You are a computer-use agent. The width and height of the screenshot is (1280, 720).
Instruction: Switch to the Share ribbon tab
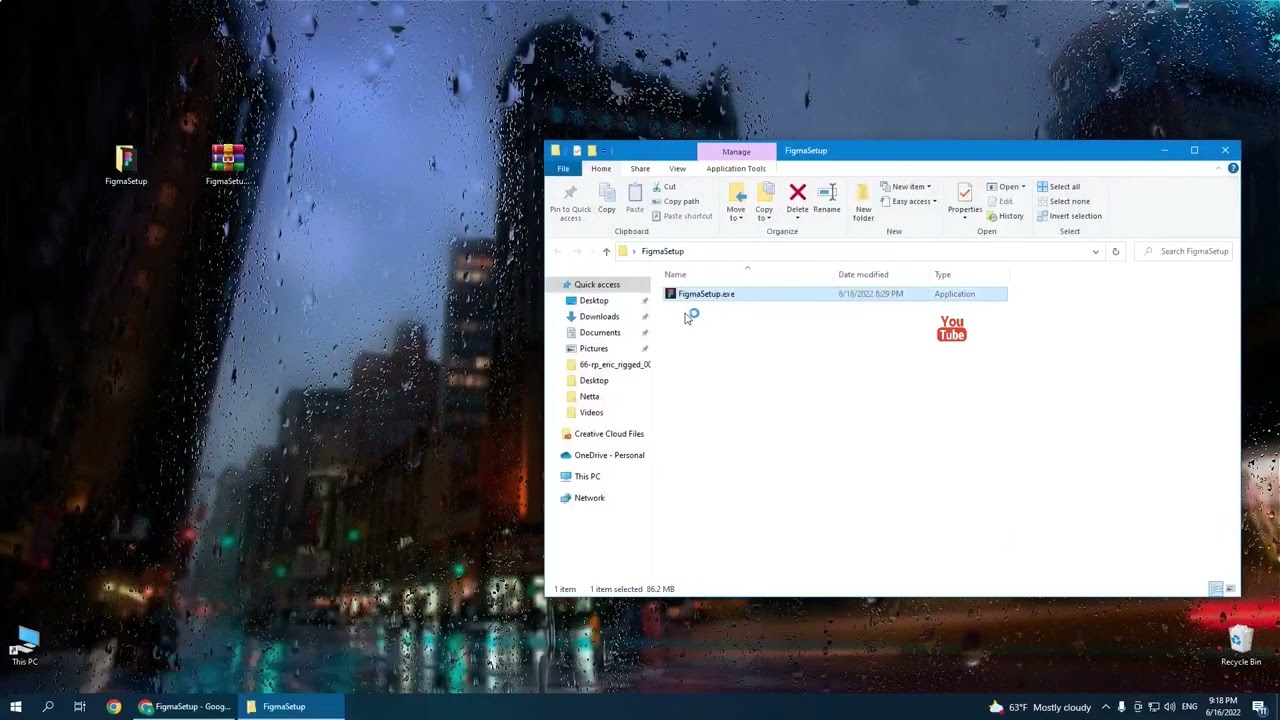click(640, 168)
